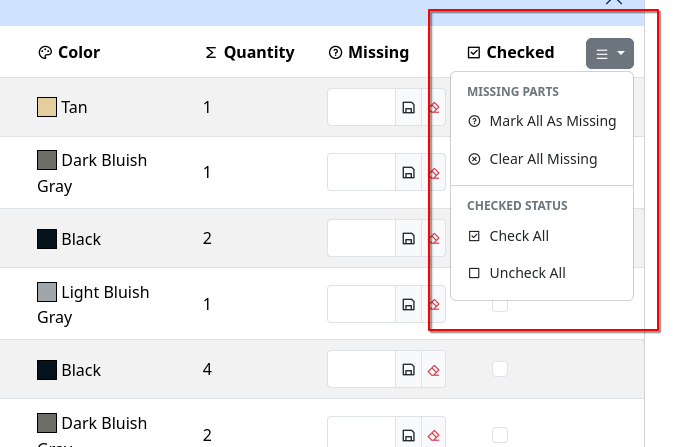
Task: Save missing count for the Tan part
Action: (x=408, y=107)
